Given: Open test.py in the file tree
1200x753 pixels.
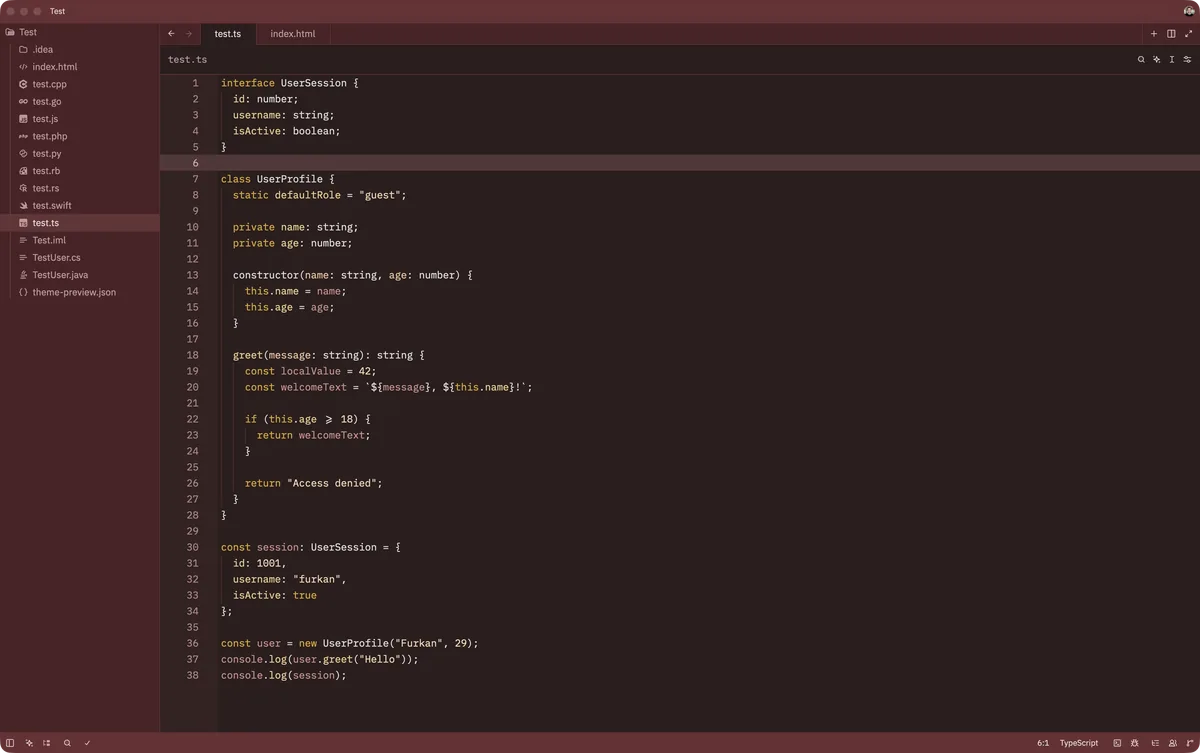Looking at the screenshot, I should pyautogui.click(x=80, y=154).
